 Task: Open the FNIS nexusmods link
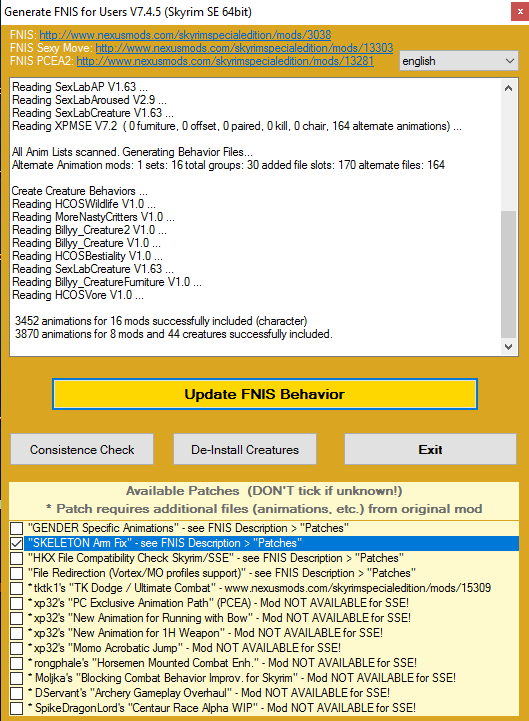(x=185, y=35)
